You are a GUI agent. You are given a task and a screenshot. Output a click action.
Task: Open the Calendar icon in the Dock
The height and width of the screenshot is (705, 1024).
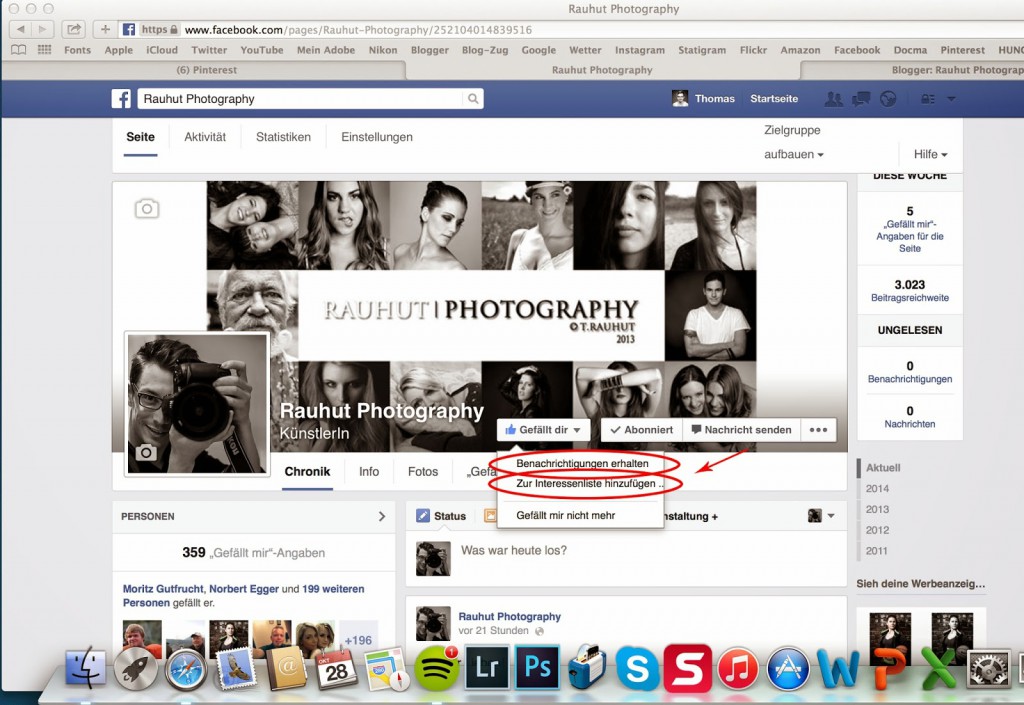(336, 668)
